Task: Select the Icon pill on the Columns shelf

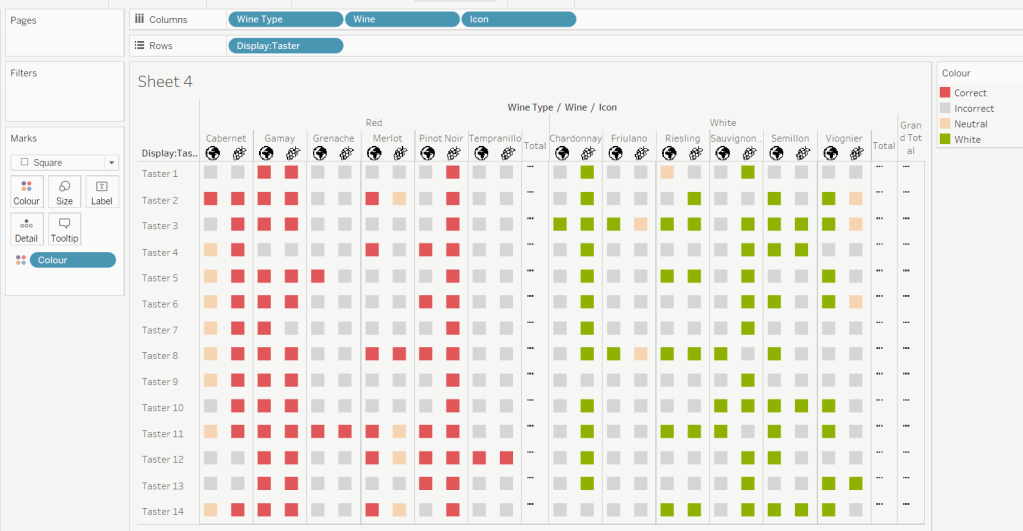Action: tap(518, 19)
